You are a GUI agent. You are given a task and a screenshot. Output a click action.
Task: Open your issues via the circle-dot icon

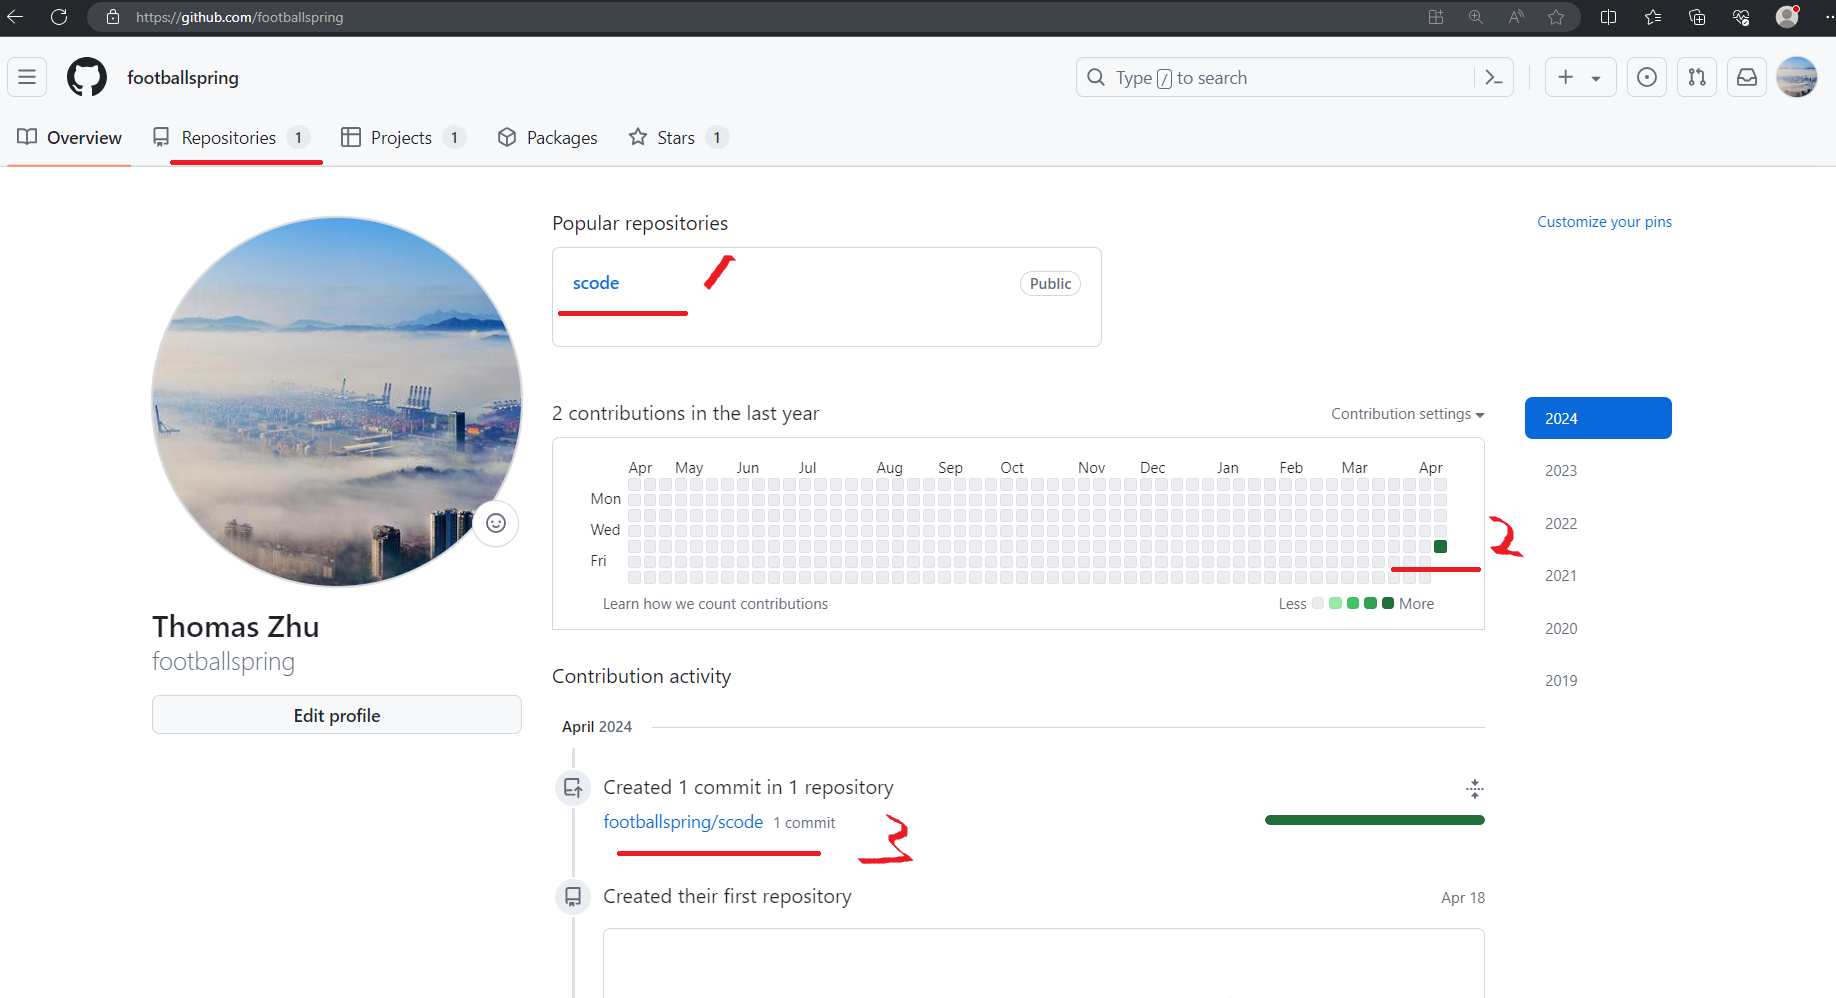tap(1646, 77)
